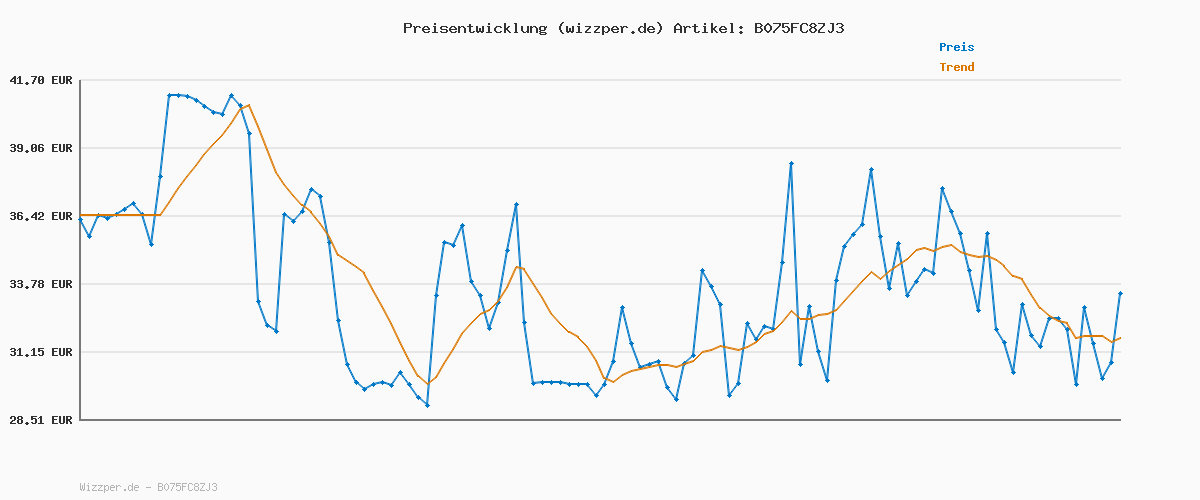The height and width of the screenshot is (500, 1200).
Task: Click the word Artikel in the chart title
Action: (x=706, y=28)
